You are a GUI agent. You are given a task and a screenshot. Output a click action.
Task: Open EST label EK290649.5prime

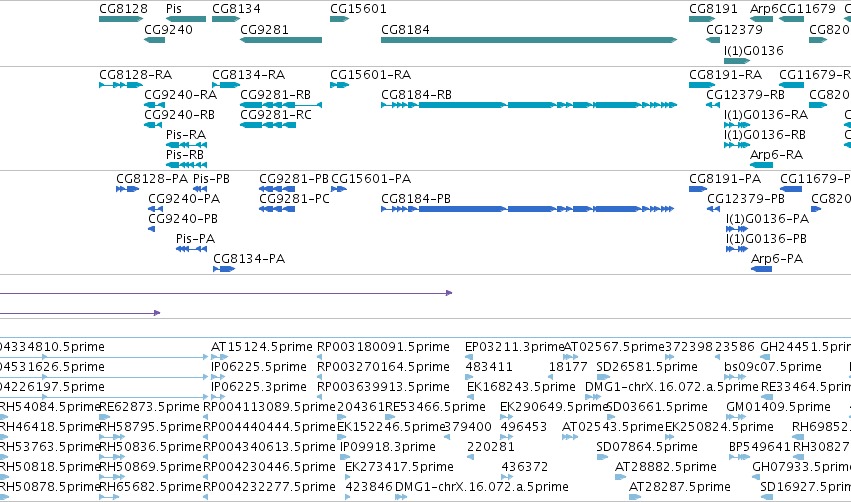click(554, 407)
